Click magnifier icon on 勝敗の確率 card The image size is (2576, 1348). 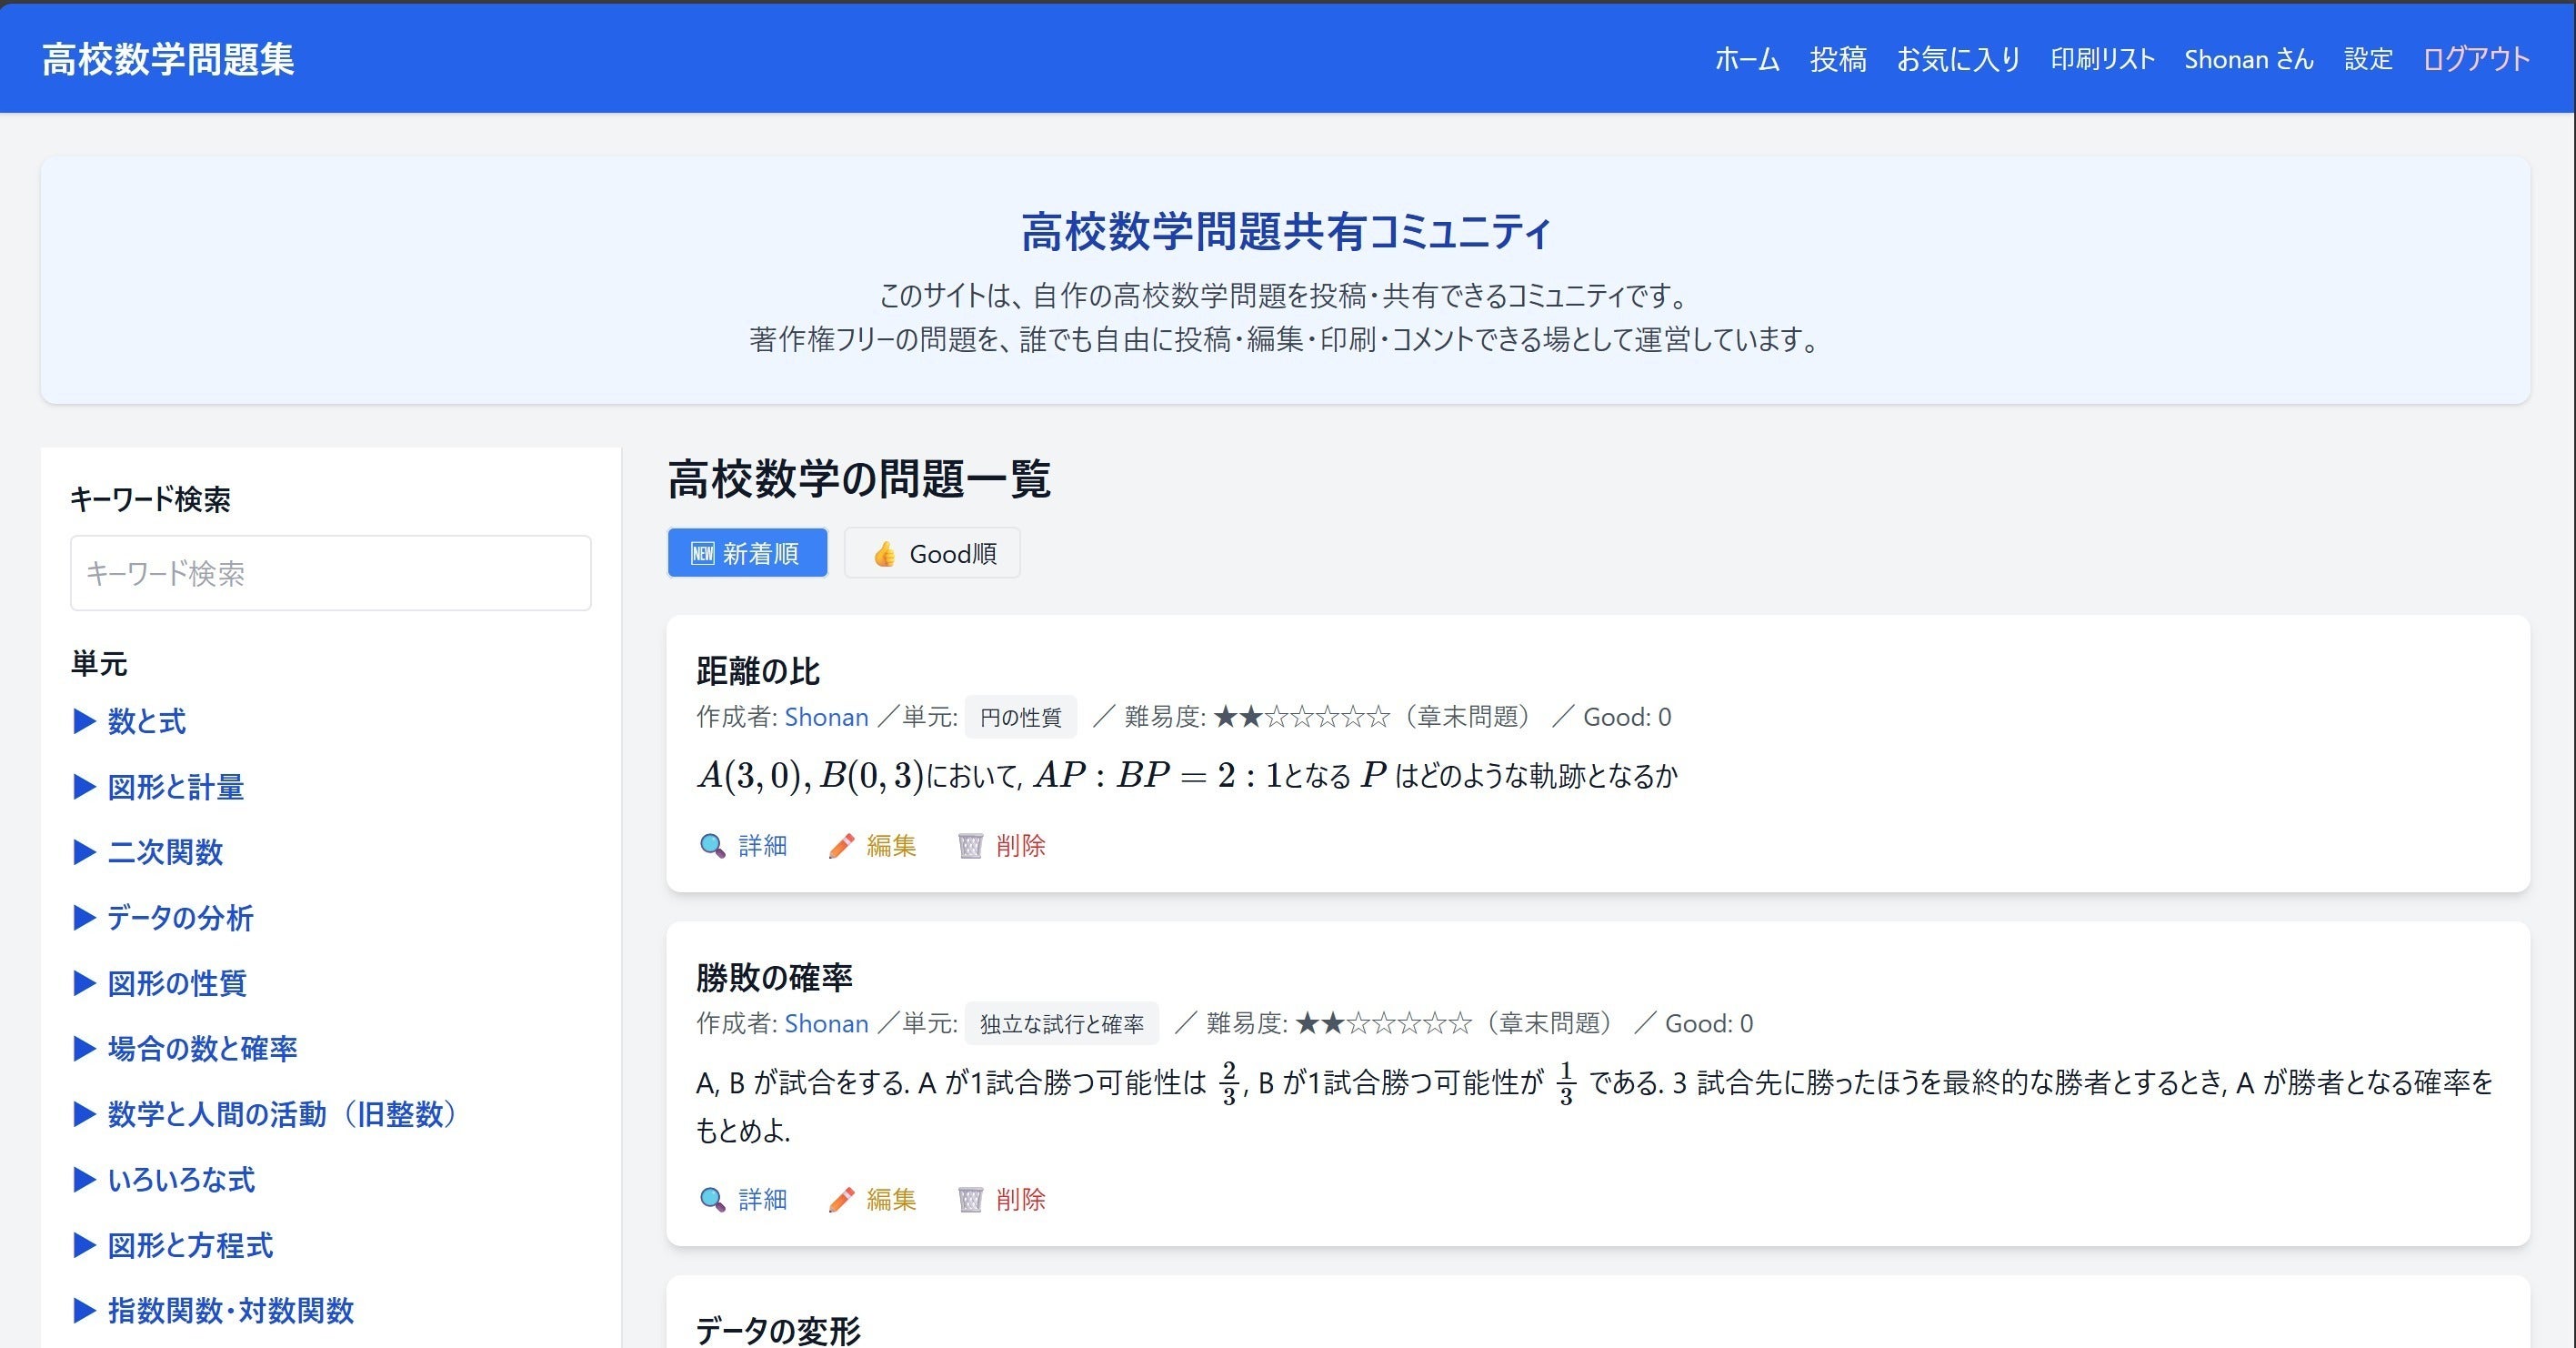(x=712, y=1199)
